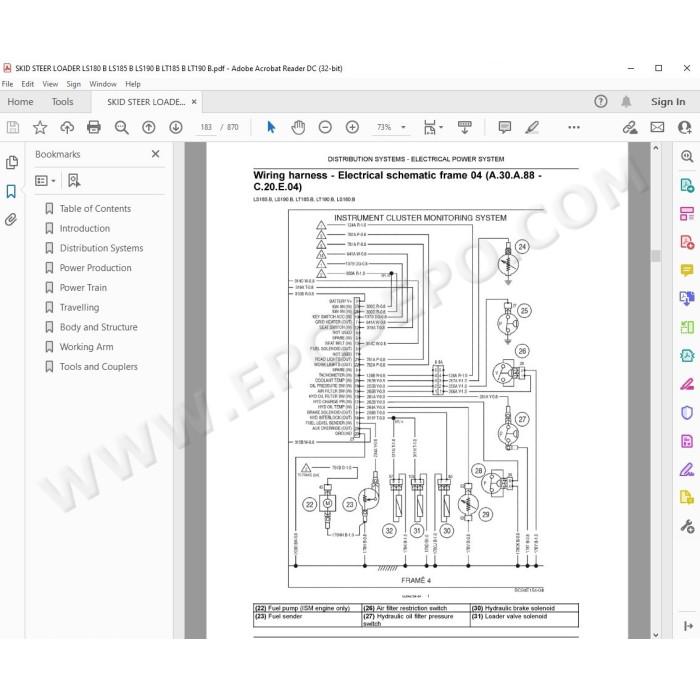
Task: Open the Introduction bookmark
Action: point(84,228)
